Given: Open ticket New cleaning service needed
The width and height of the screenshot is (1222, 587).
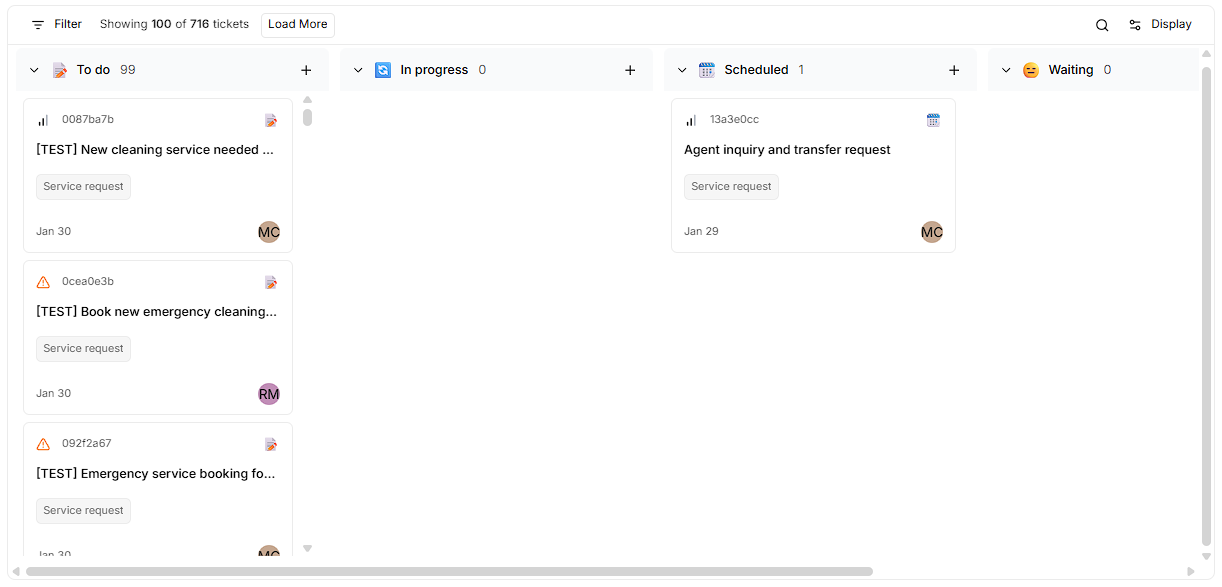Looking at the screenshot, I should [155, 150].
